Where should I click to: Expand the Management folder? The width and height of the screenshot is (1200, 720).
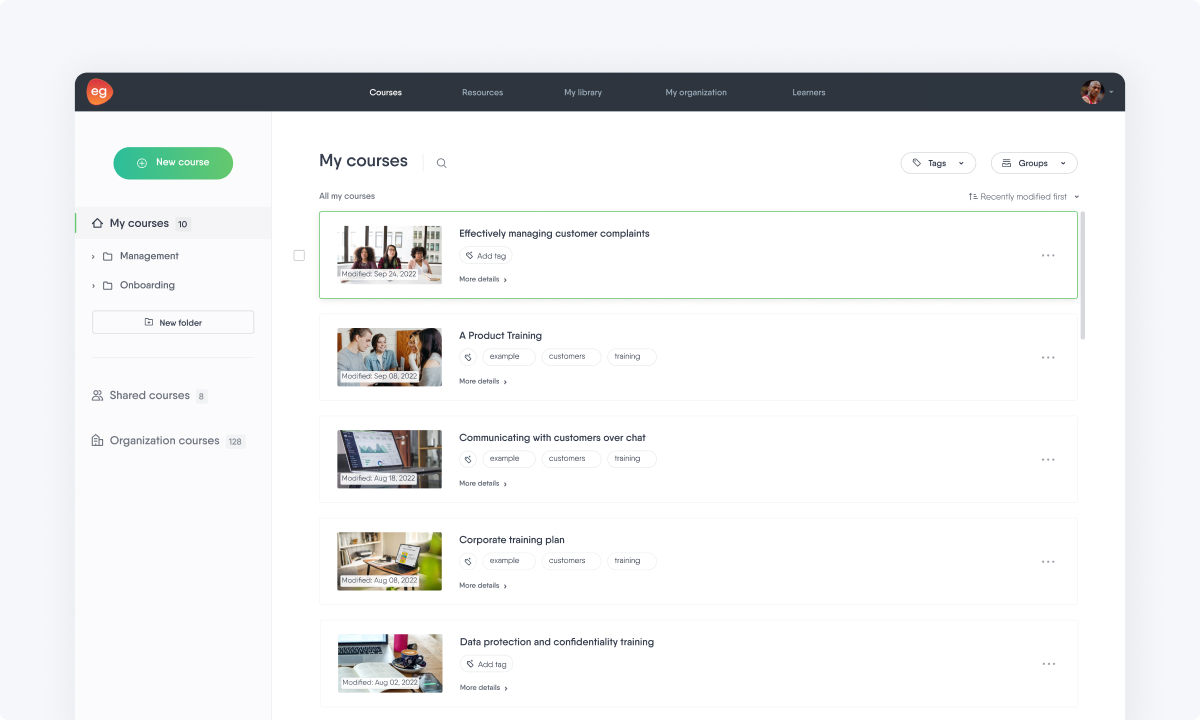[x=95, y=256]
